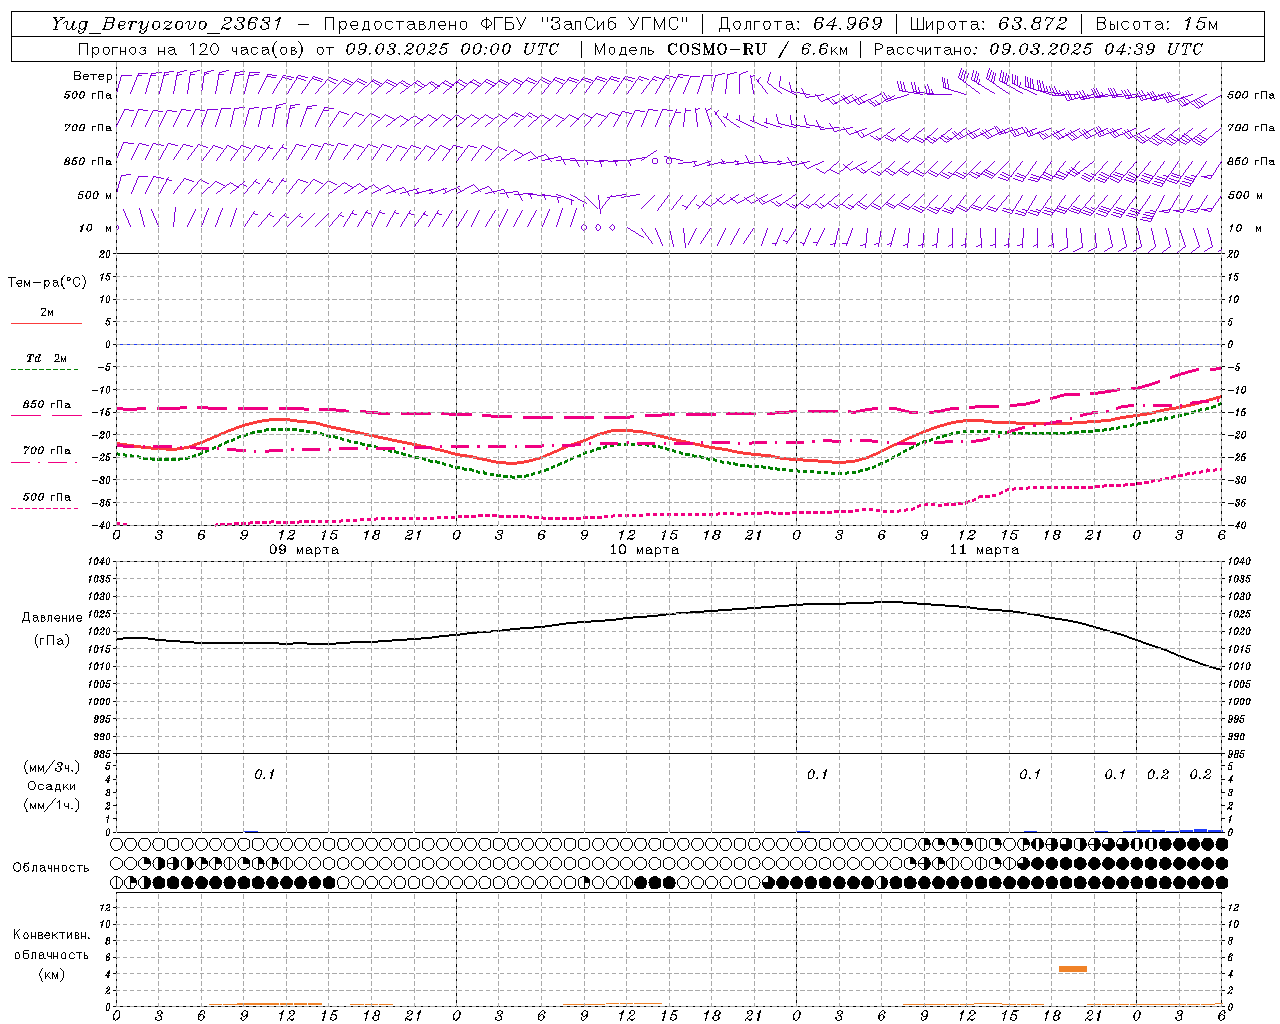Click the "700 гПа" entry in temperature legend

point(47,451)
